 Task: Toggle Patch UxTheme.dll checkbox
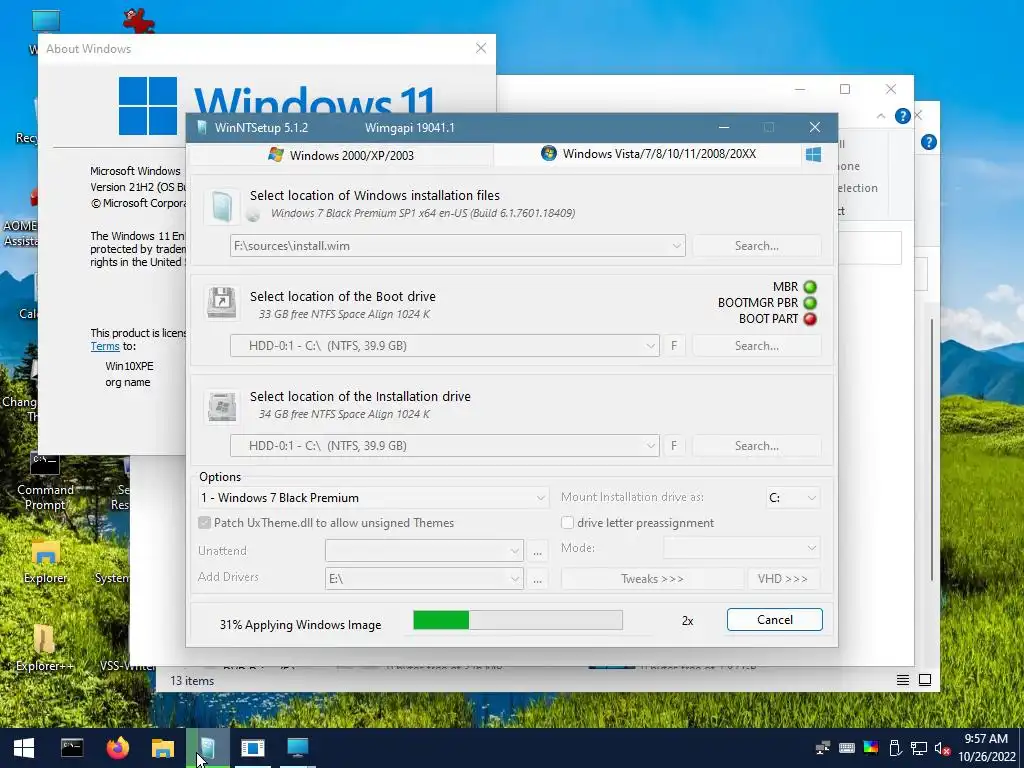204,522
